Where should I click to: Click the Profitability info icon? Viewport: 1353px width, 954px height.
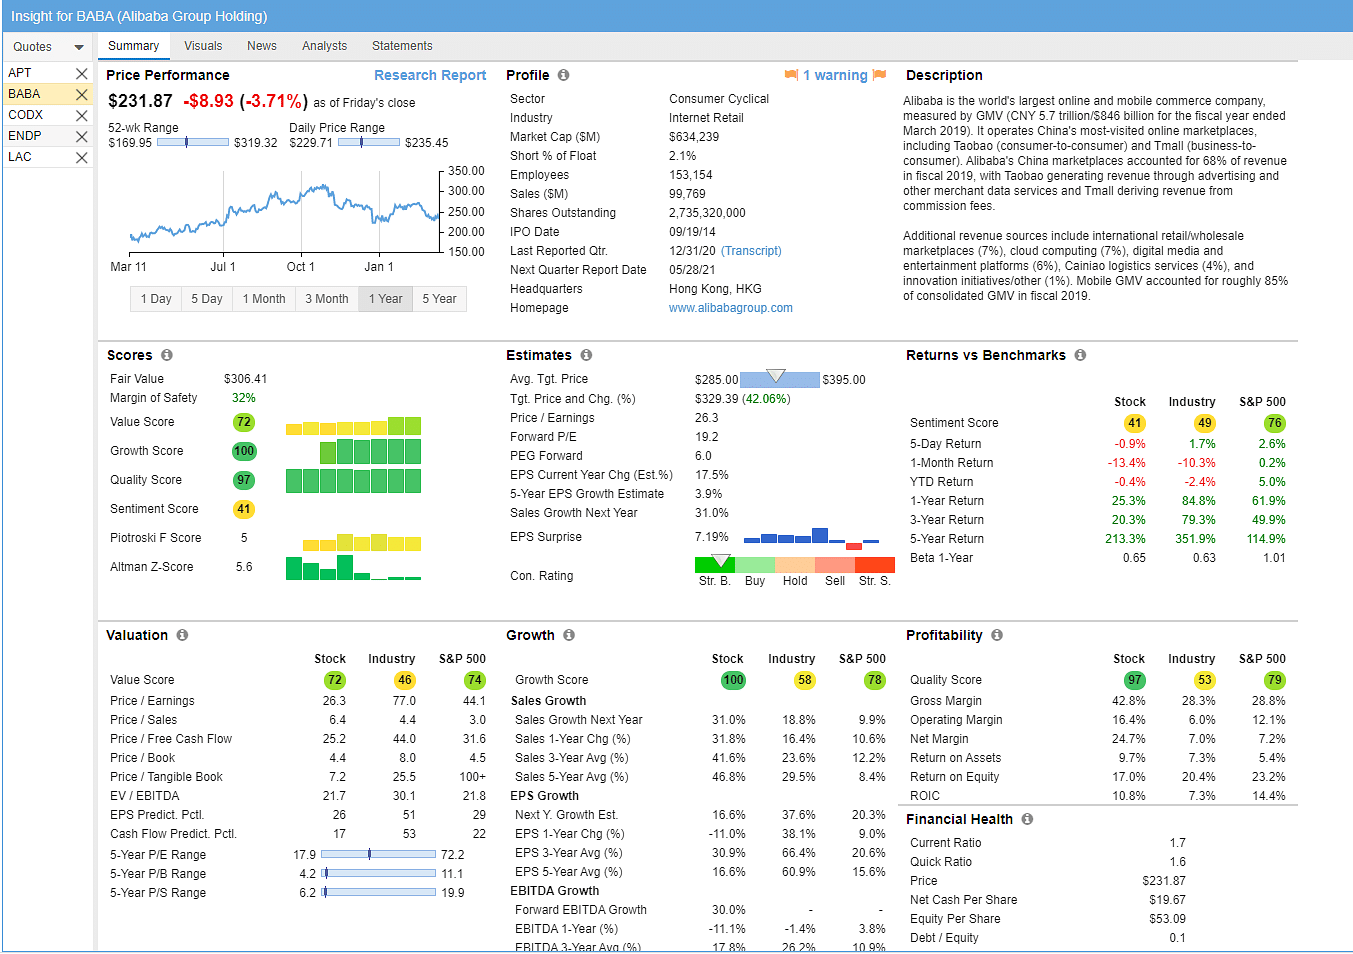996,635
